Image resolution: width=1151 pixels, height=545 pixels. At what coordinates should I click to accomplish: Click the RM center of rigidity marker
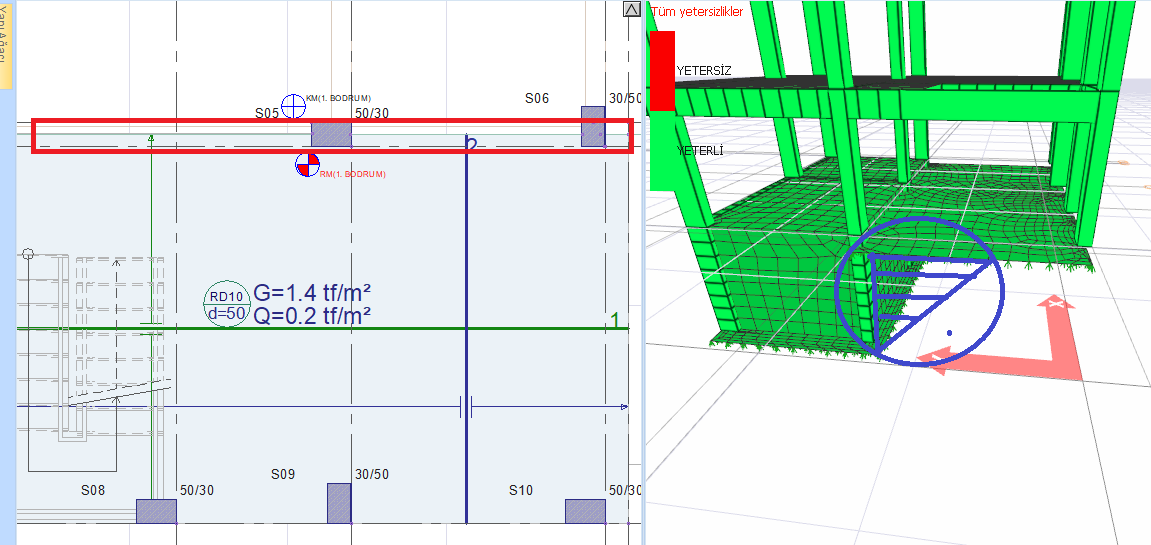pyautogui.click(x=308, y=165)
